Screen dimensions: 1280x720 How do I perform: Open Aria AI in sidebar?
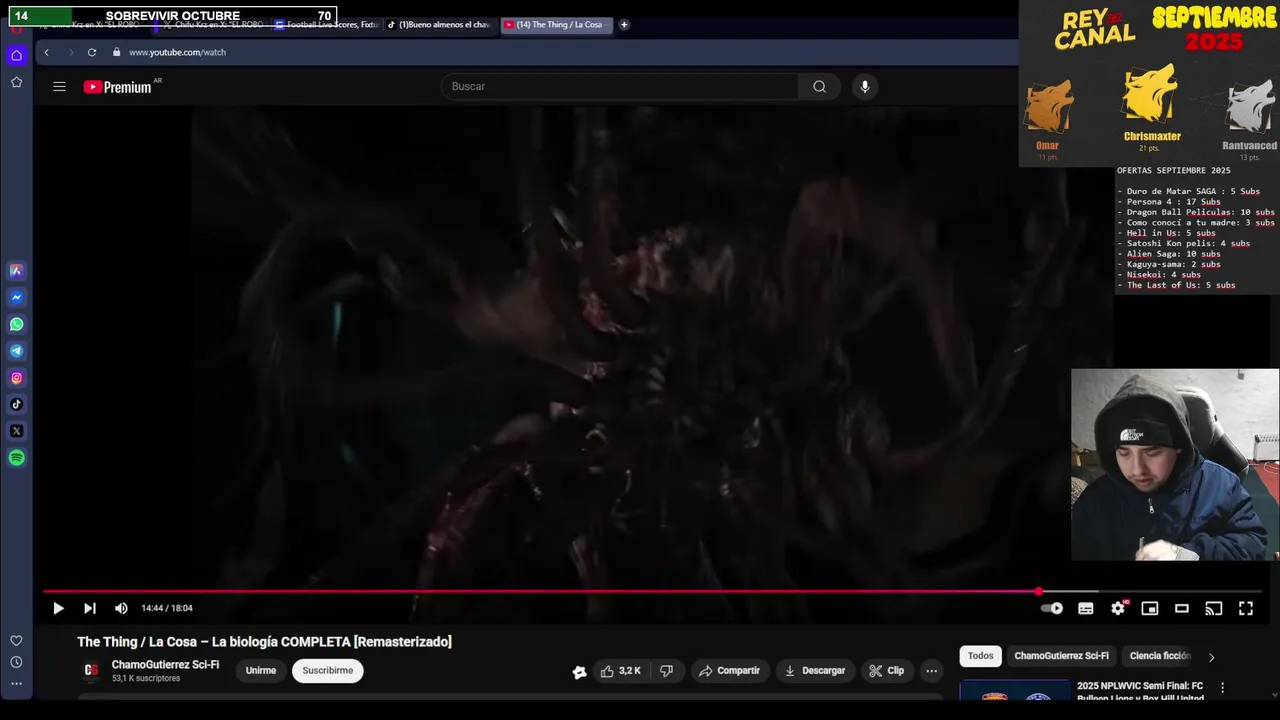point(16,270)
